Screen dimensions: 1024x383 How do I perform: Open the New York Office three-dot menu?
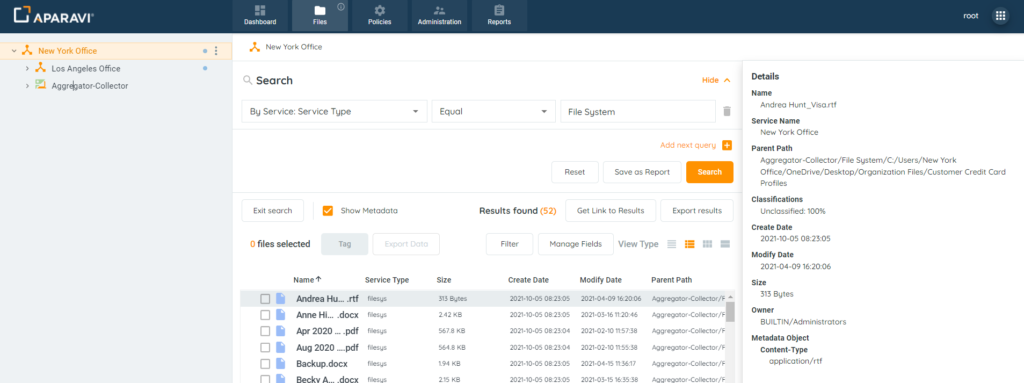point(217,51)
